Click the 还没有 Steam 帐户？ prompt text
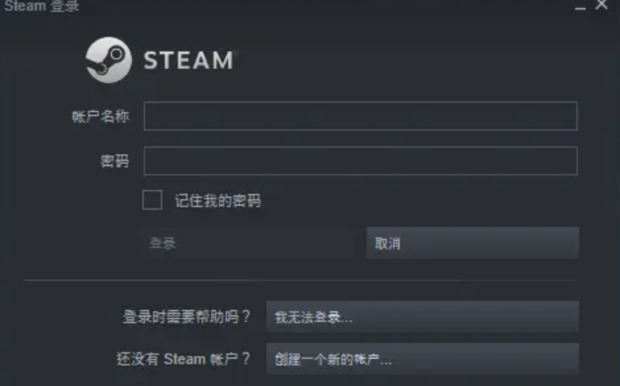 [183, 359]
